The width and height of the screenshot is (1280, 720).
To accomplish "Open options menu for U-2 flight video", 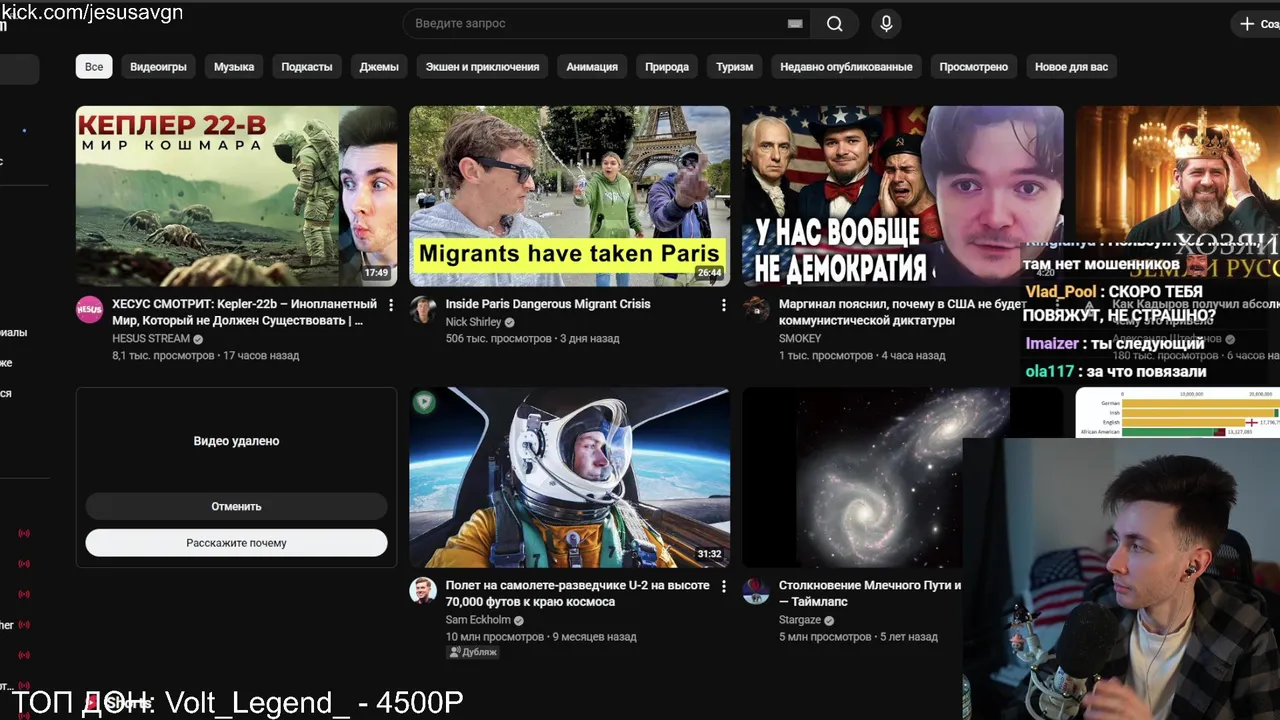I will [x=724, y=587].
